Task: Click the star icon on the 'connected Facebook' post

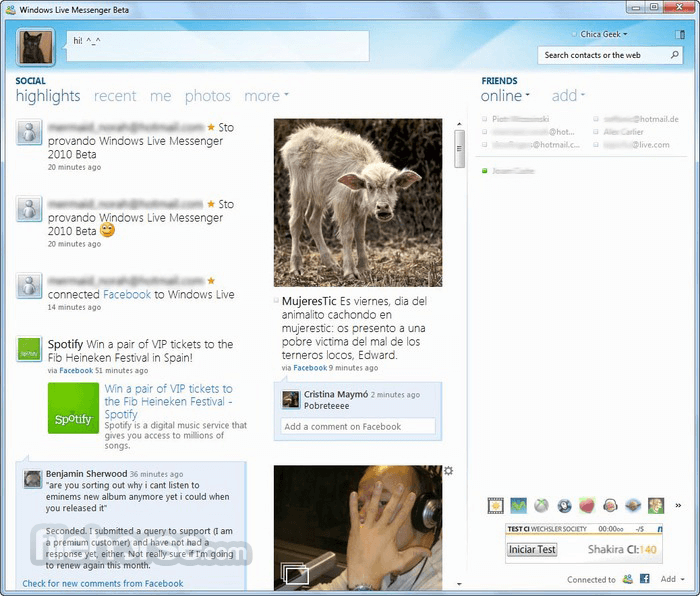Action: pyautogui.click(x=211, y=281)
